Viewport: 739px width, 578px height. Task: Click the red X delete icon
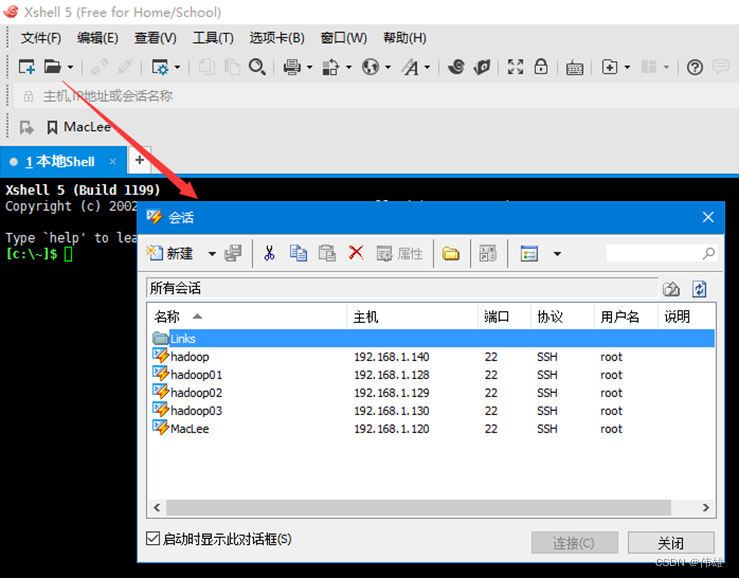click(356, 253)
